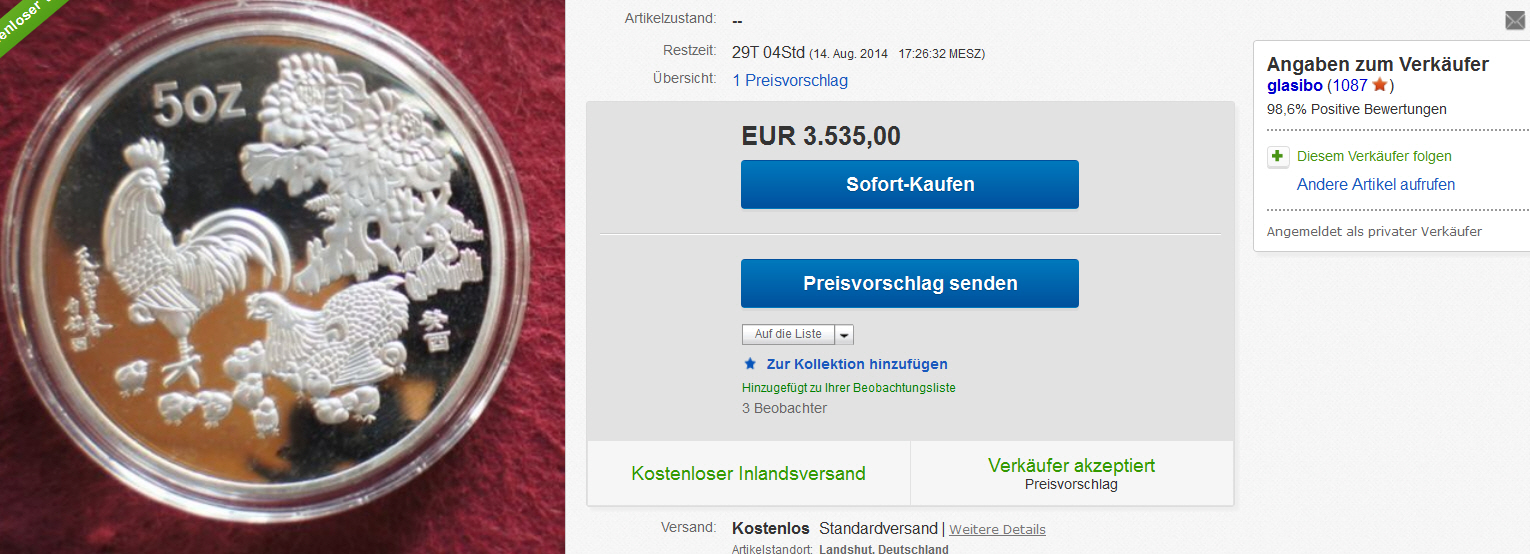Click the green plus follow-seller icon
Image resolution: width=1530 pixels, height=554 pixels.
[x=1278, y=157]
